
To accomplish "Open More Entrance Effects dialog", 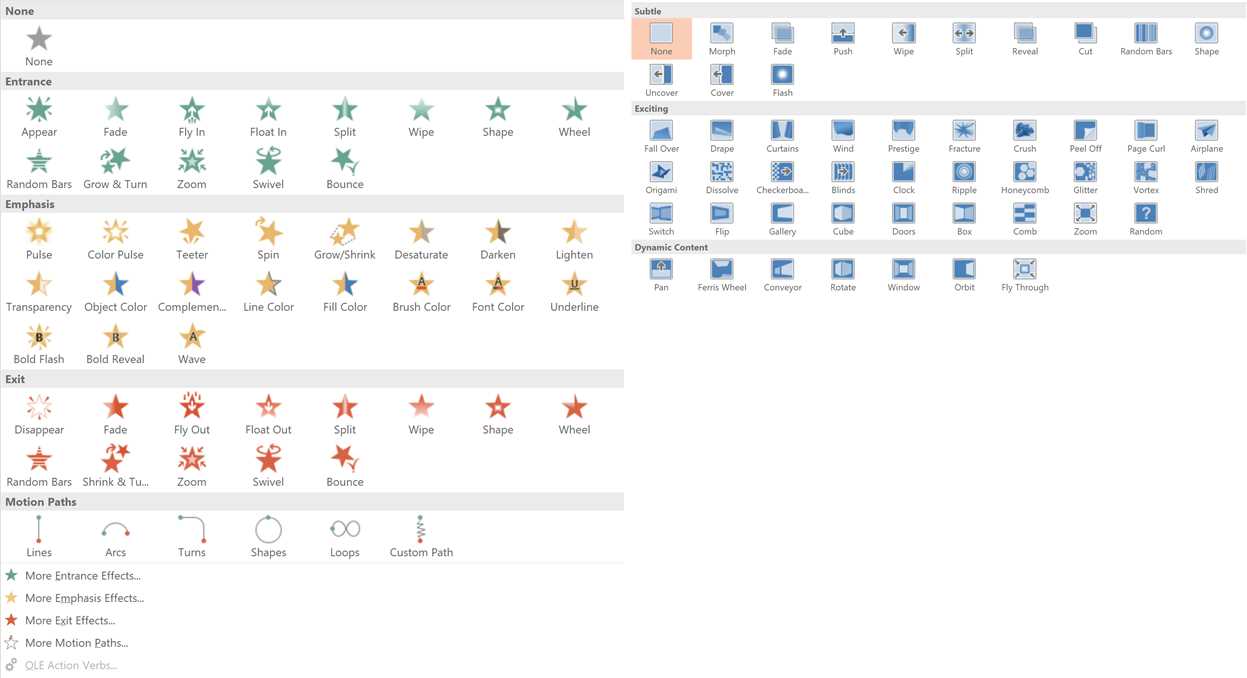I will tap(81, 575).
